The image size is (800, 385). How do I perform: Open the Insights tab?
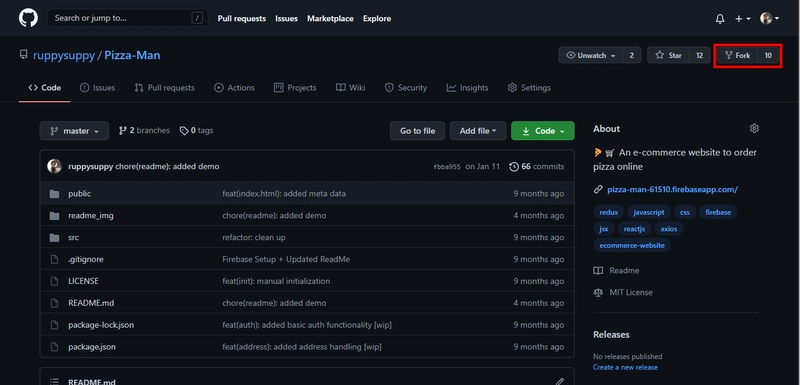coord(467,88)
